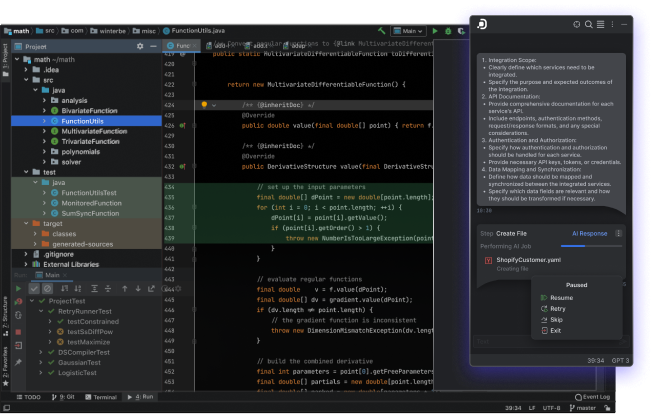This screenshot has width=654, height=414.
Task: Sort tests alphabetically in Run toolbar
Action: [64, 289]
